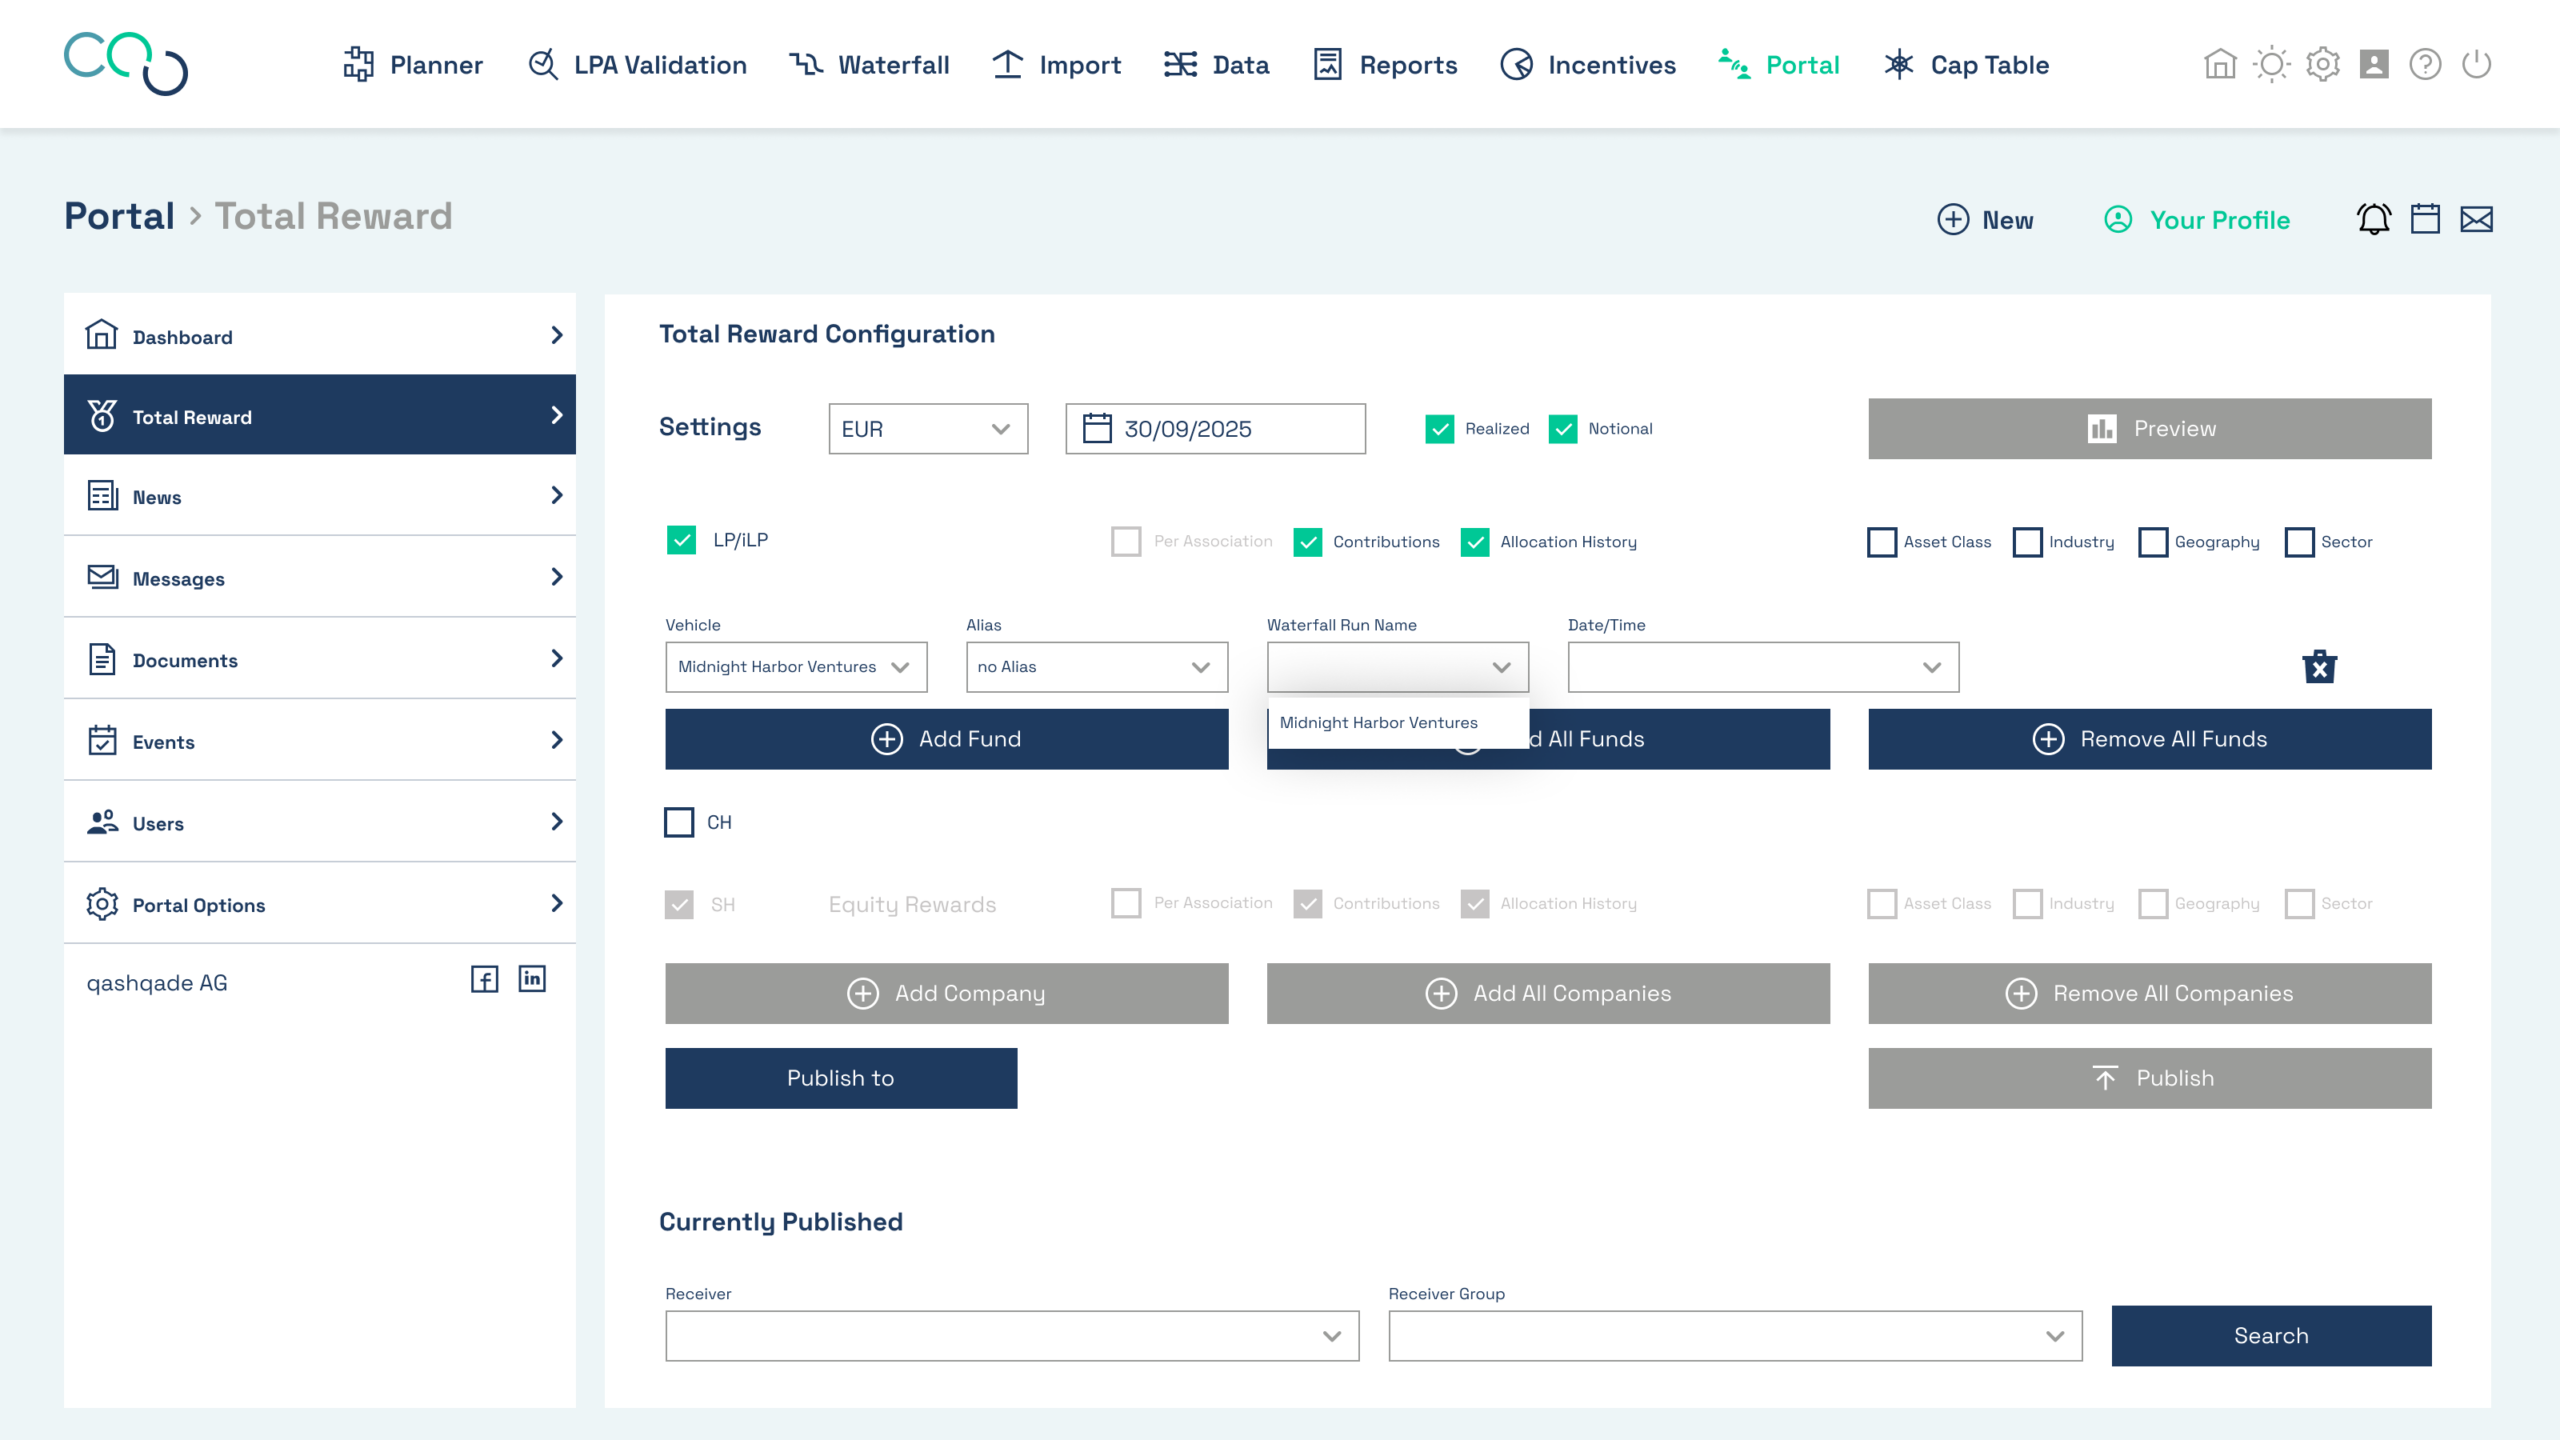Click the company logo in header
This screenshot has width=2560, height=1440.
click(126, 64)
